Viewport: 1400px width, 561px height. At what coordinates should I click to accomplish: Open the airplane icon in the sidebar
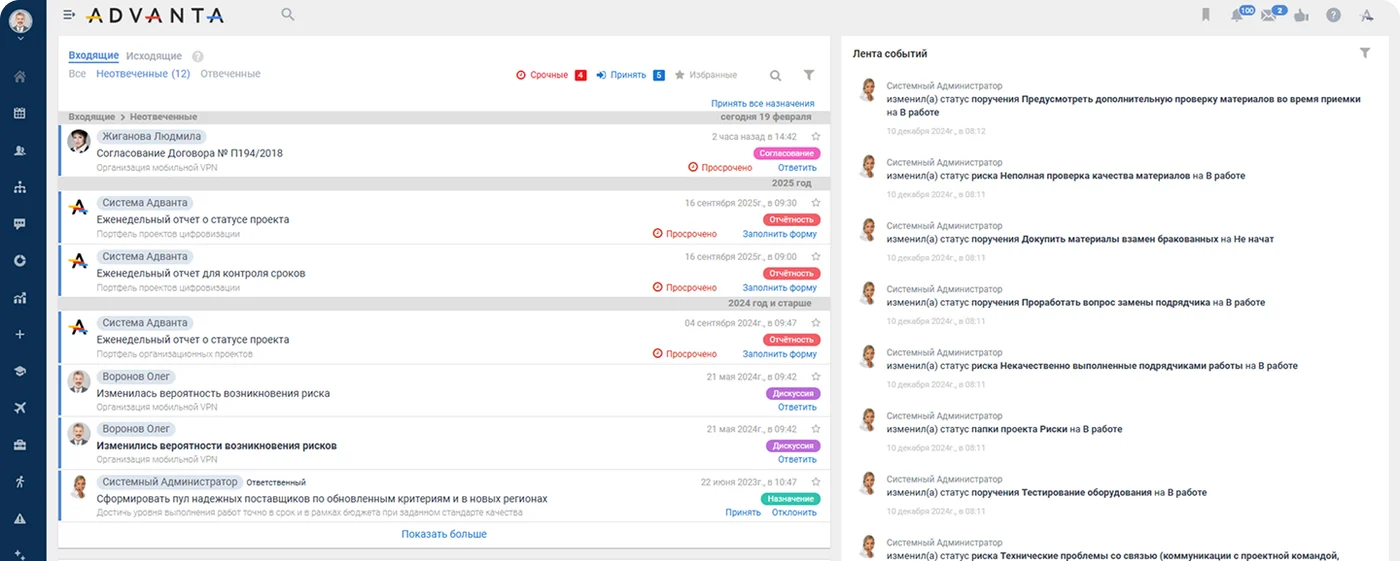pos(19,408)
